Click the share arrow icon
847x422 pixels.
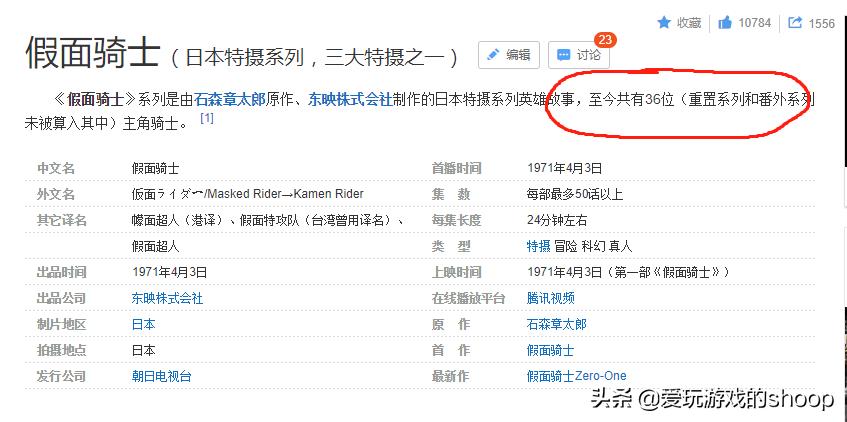(795, 22)
